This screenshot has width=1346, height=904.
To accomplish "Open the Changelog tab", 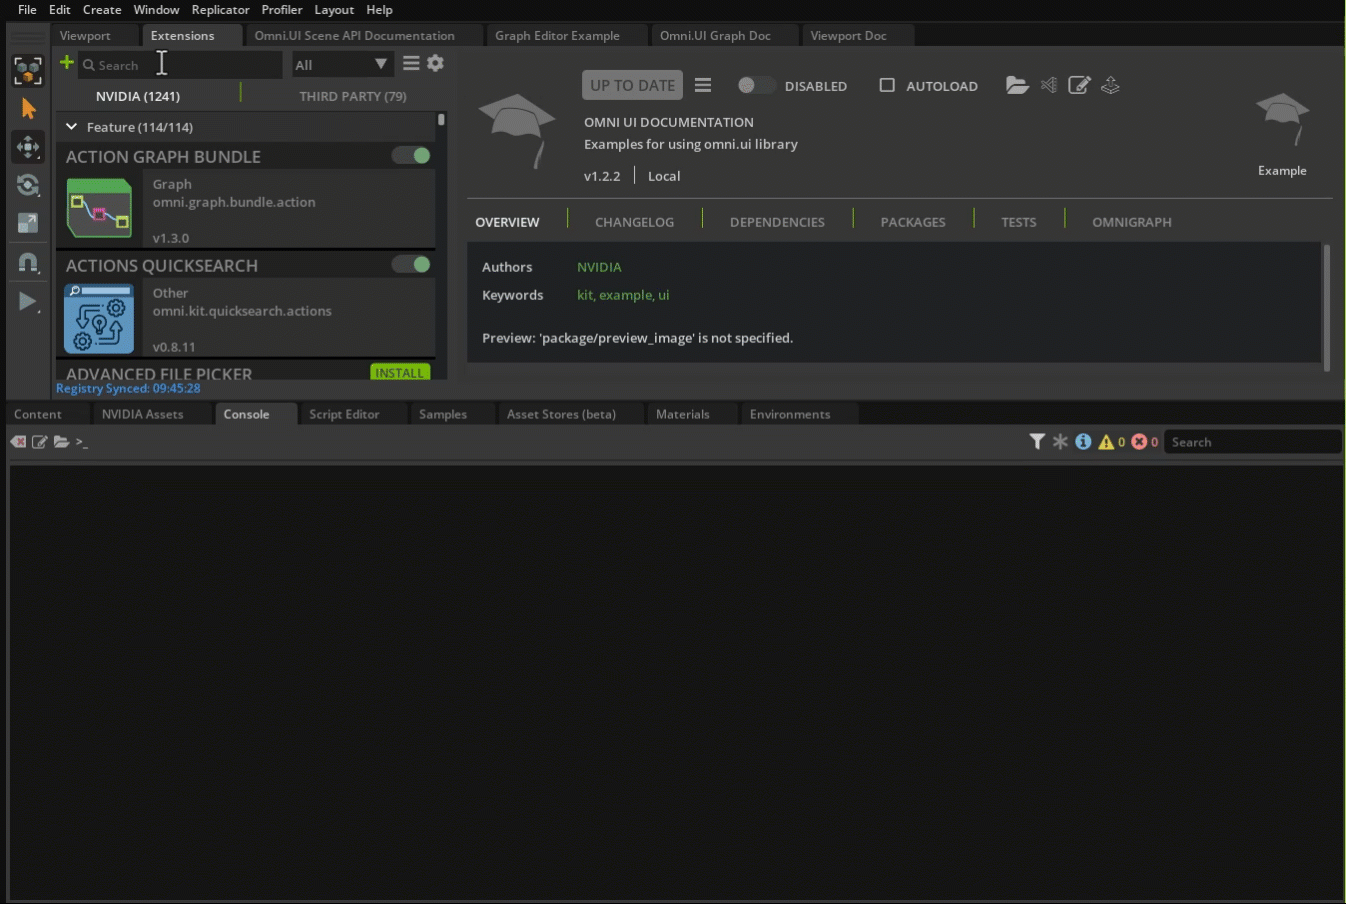I will (x=634, y=222).
